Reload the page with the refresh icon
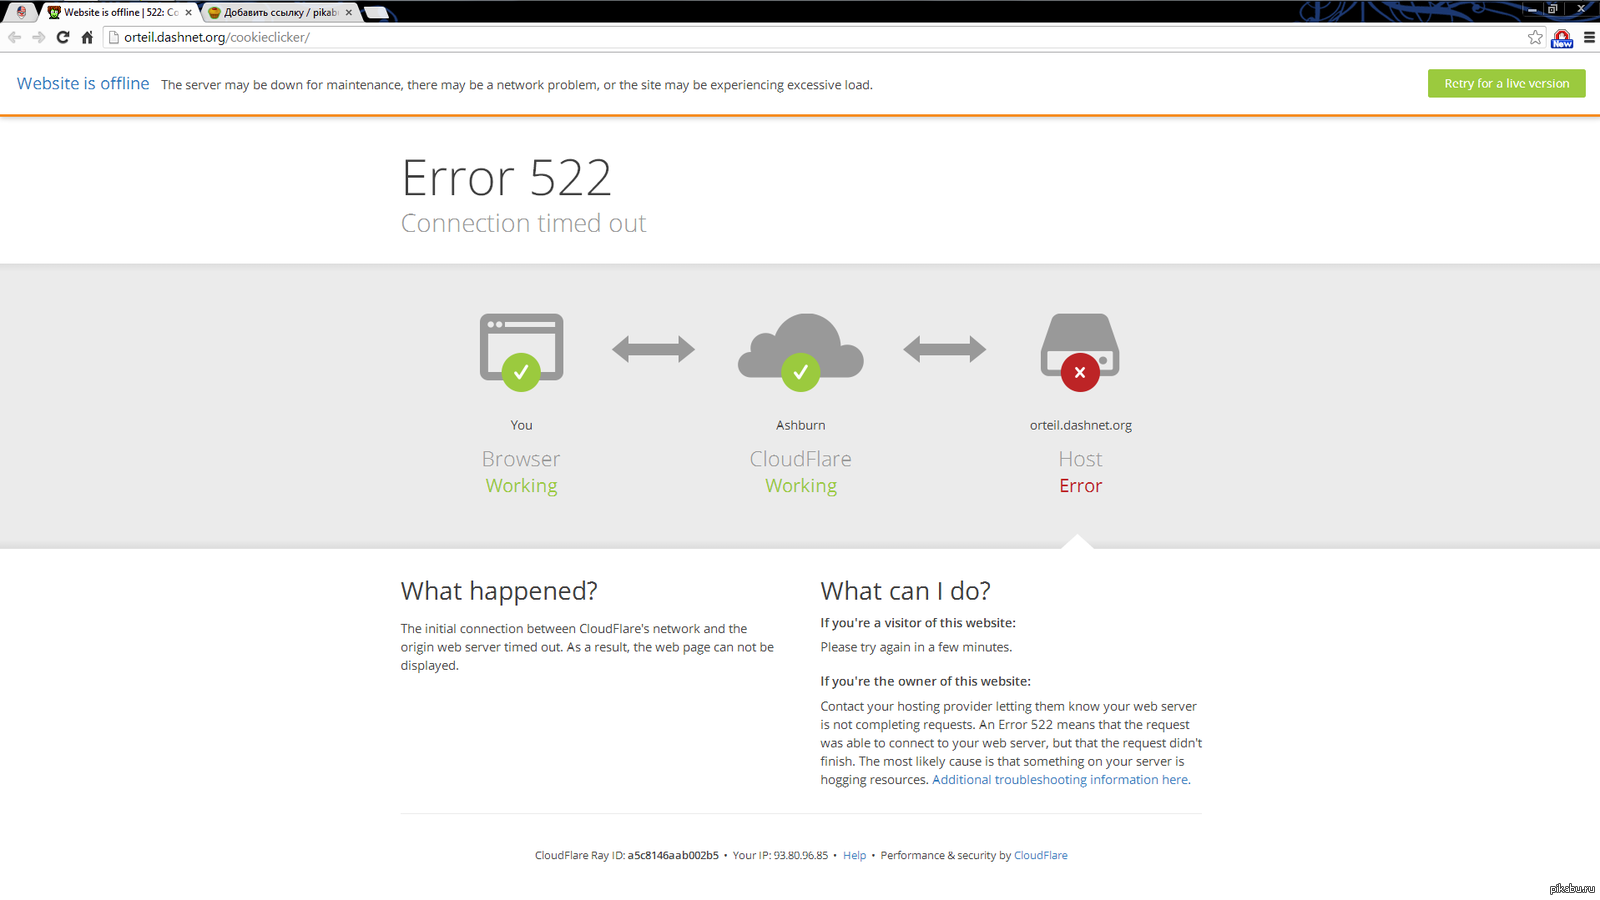1600x900 pixels. point(63,37)
